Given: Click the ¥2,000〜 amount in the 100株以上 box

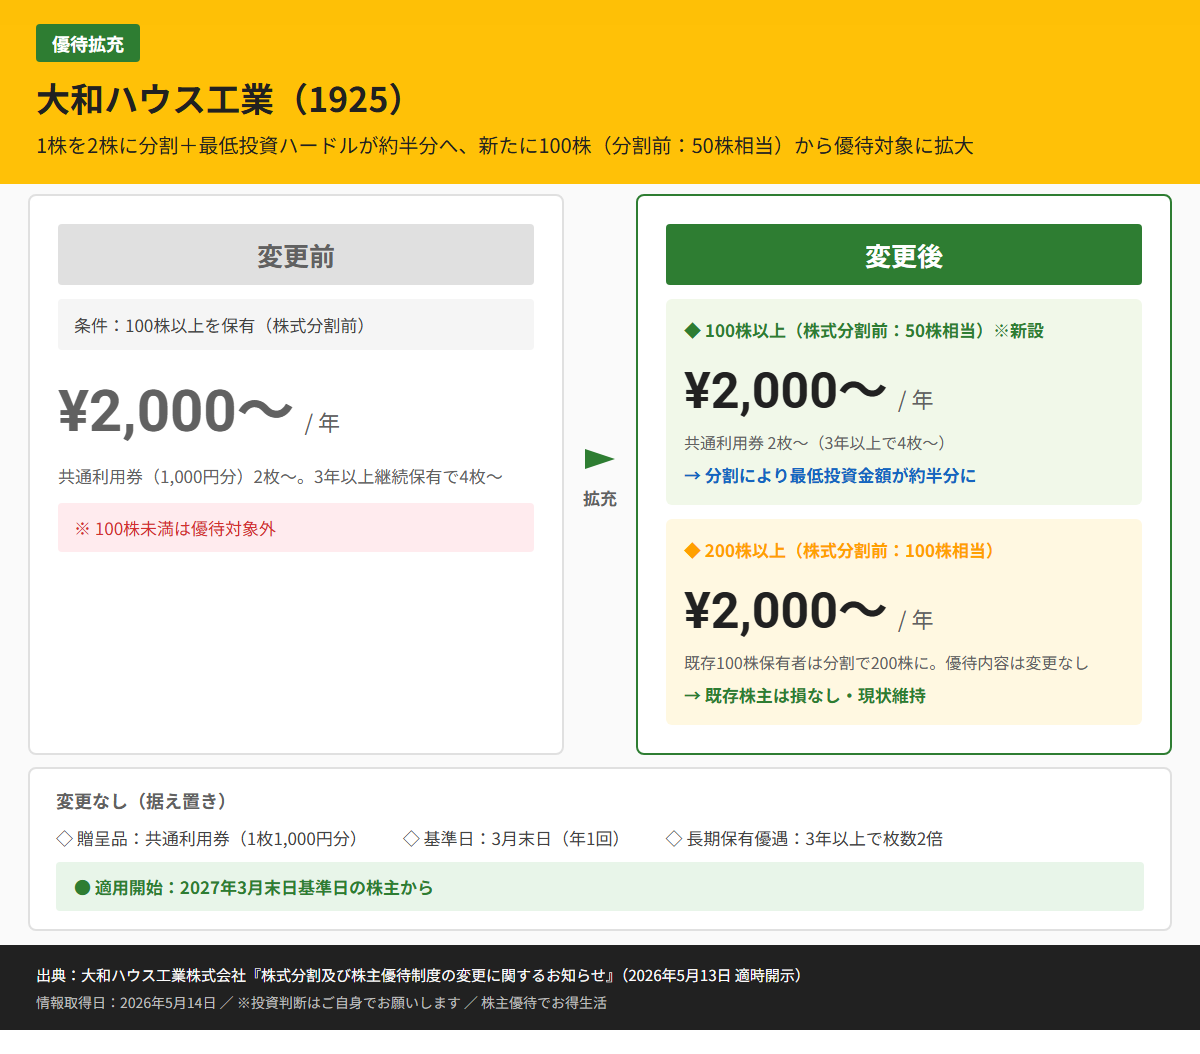Looking at the screenshot, I should point(786,391).
